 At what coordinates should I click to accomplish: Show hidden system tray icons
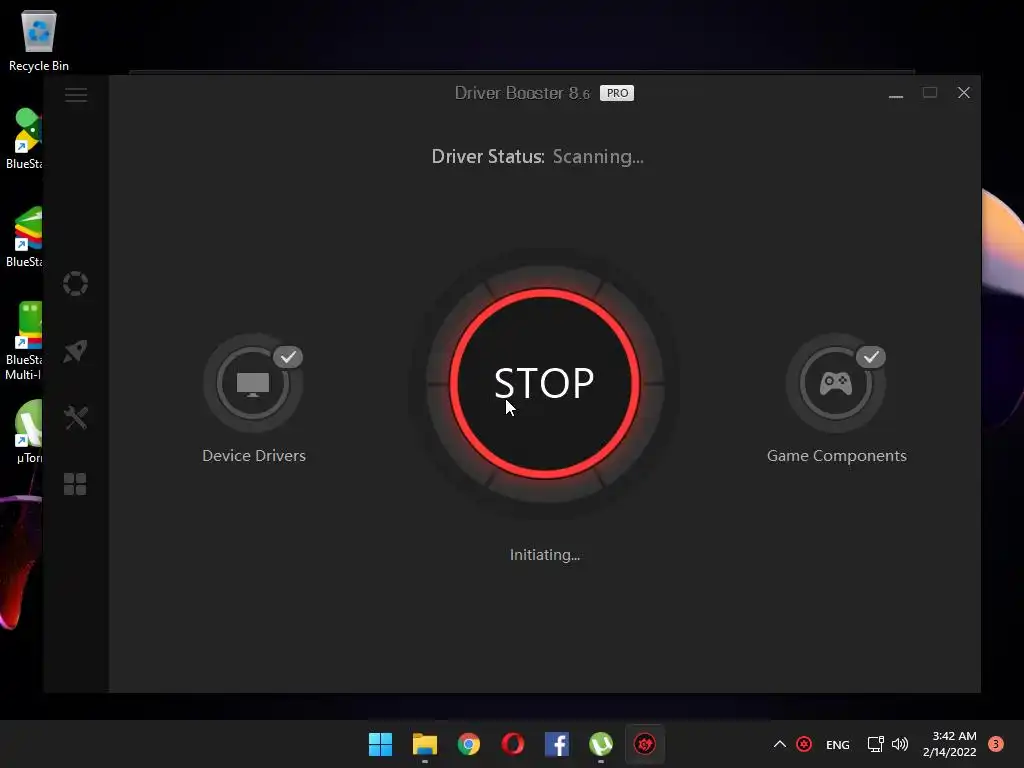coord(780,744)
